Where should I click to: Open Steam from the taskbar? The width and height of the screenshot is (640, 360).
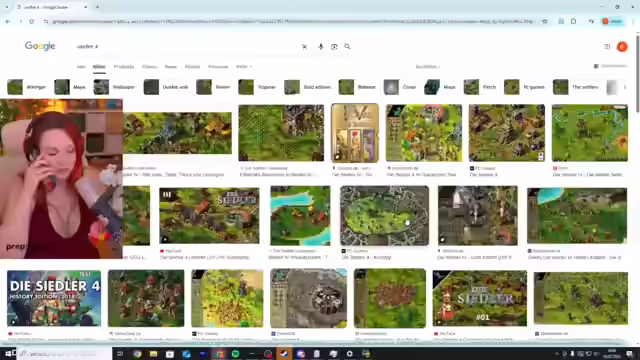point(284,353)
